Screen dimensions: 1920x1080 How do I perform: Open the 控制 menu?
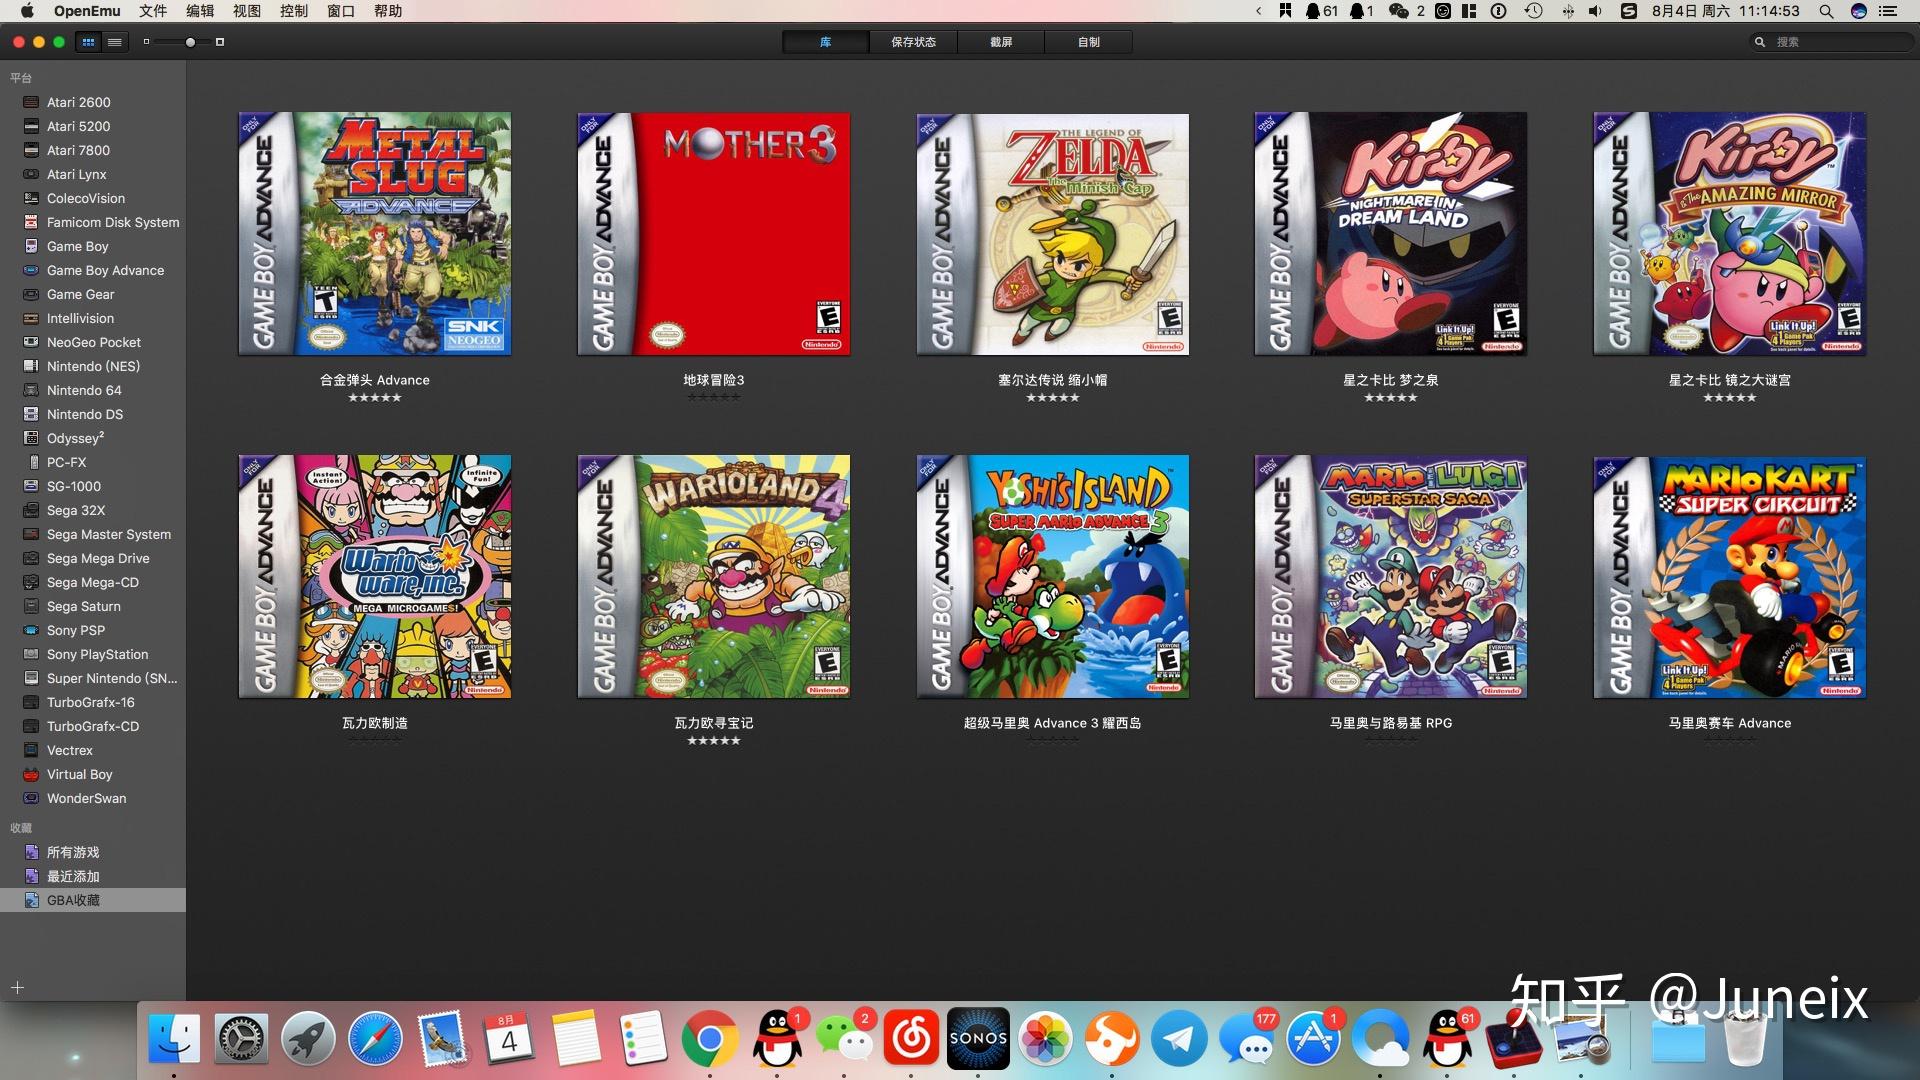click(x=294, y=11)
